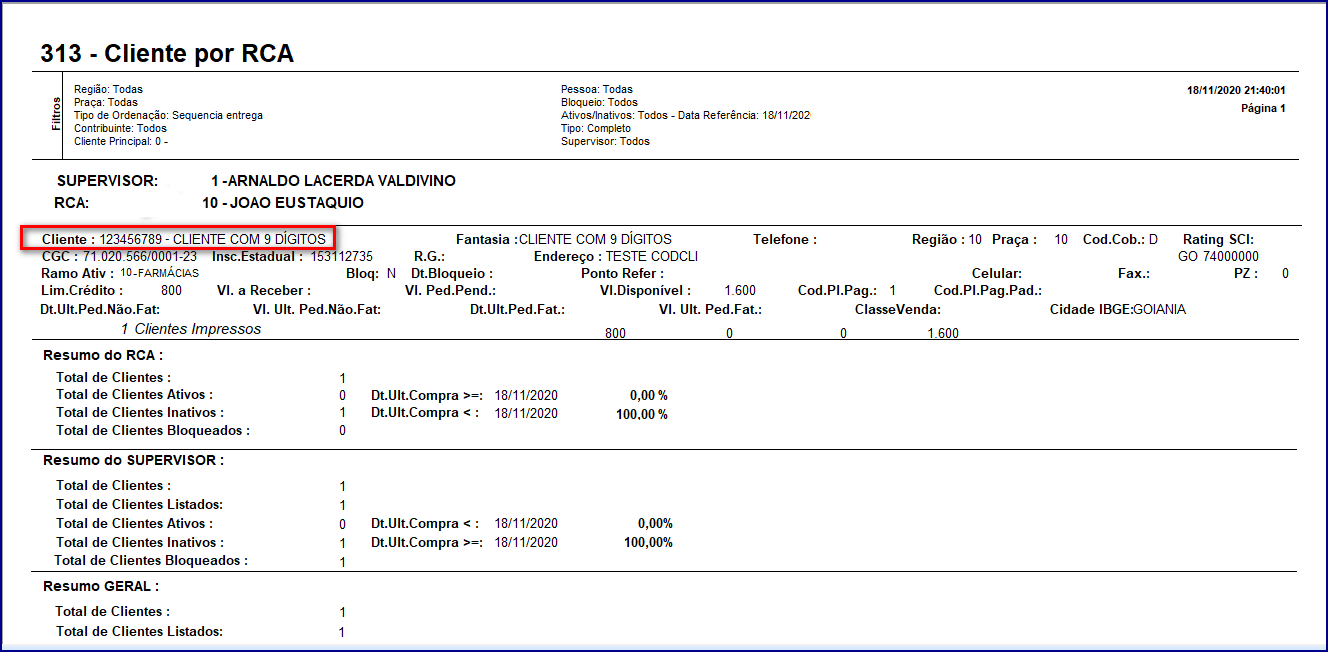This screenshot has width=1328, height=652.
Task: Click report timestamp '18/11/2020 21:40:01'
Action: pyautogui.click(x=1236, y=91)
